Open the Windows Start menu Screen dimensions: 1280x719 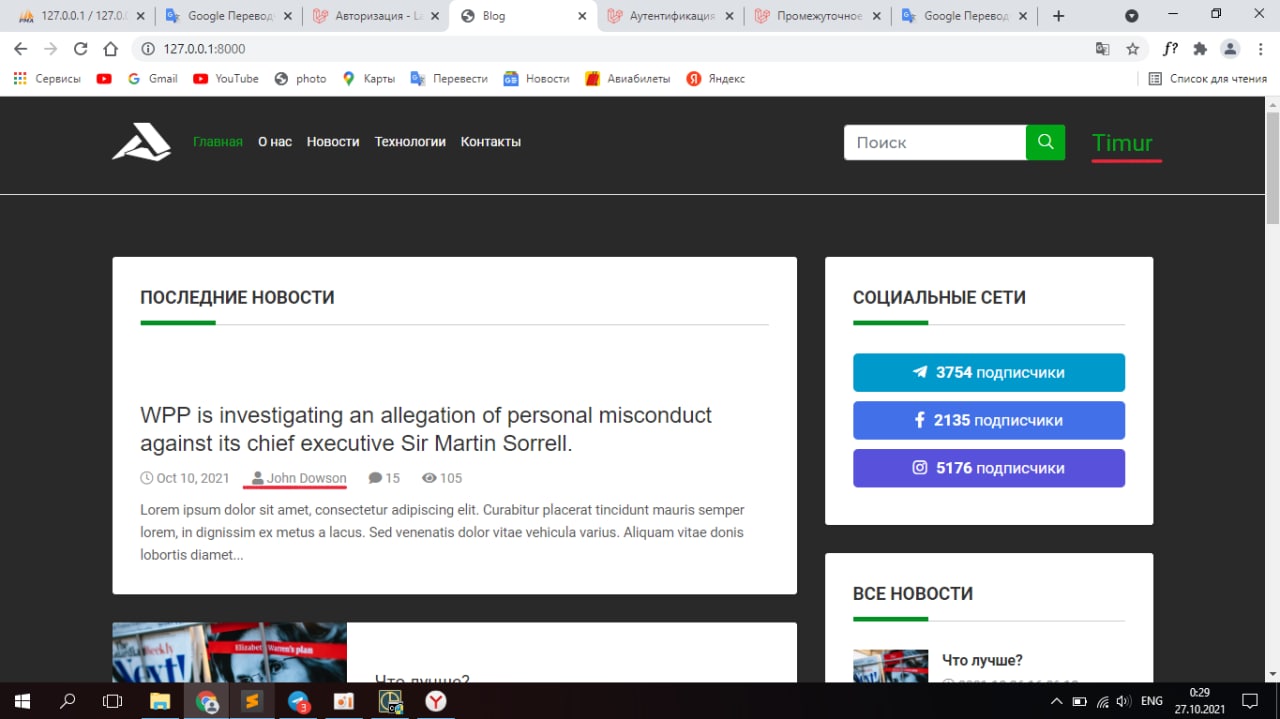click(x=21, y=701)
